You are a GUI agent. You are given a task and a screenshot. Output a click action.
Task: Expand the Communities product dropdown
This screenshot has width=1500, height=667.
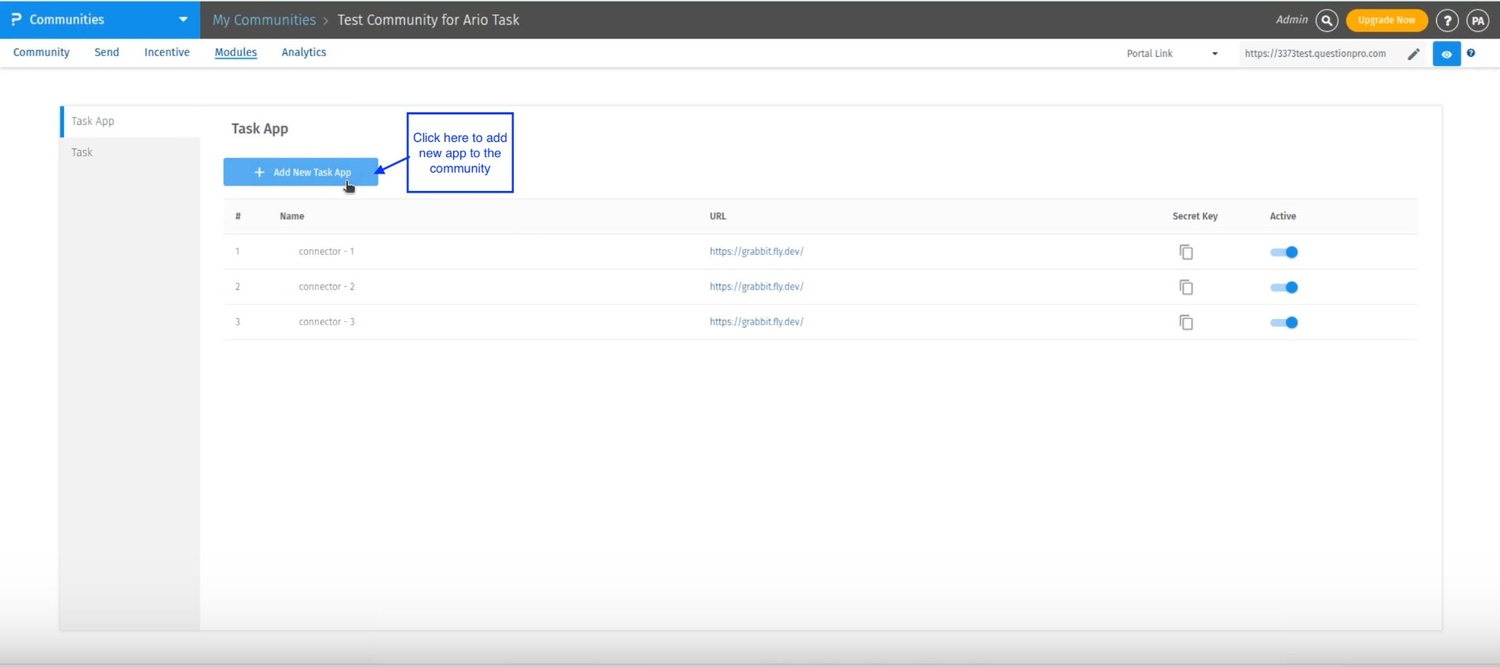click(x=183, y=20)
